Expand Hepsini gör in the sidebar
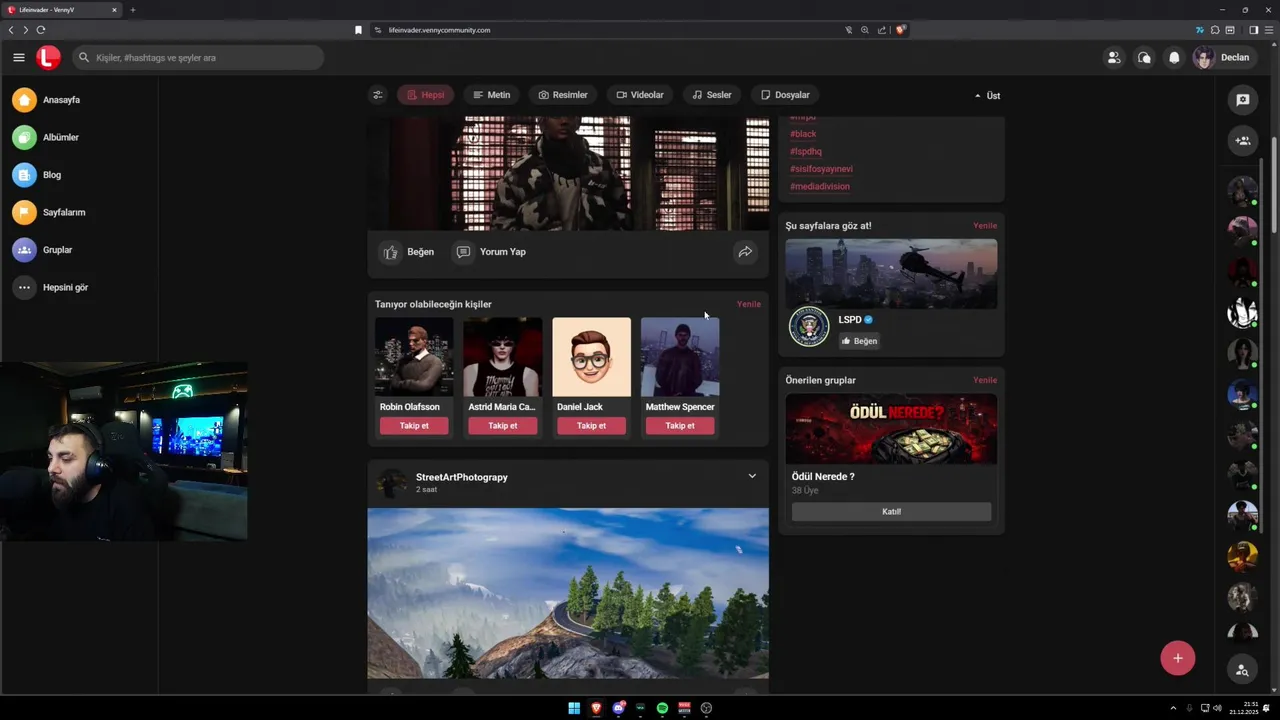 tap(51, 287)
